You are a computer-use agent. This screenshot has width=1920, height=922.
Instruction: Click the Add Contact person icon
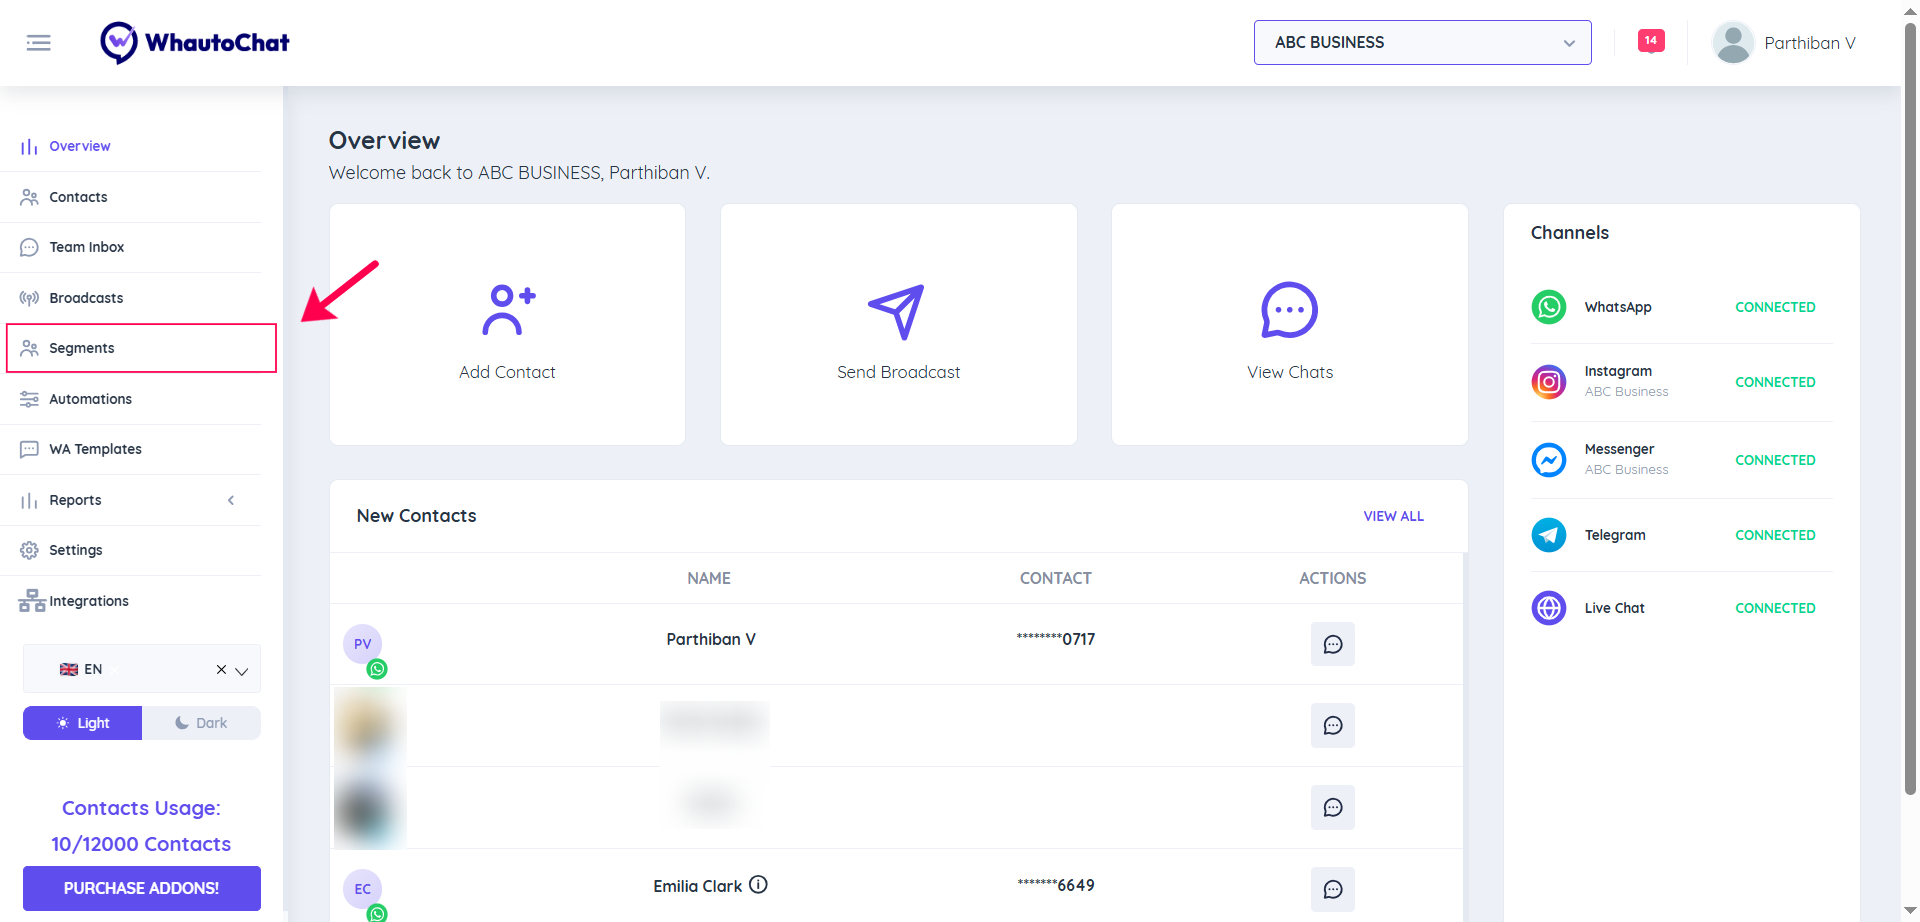(508, 310)
